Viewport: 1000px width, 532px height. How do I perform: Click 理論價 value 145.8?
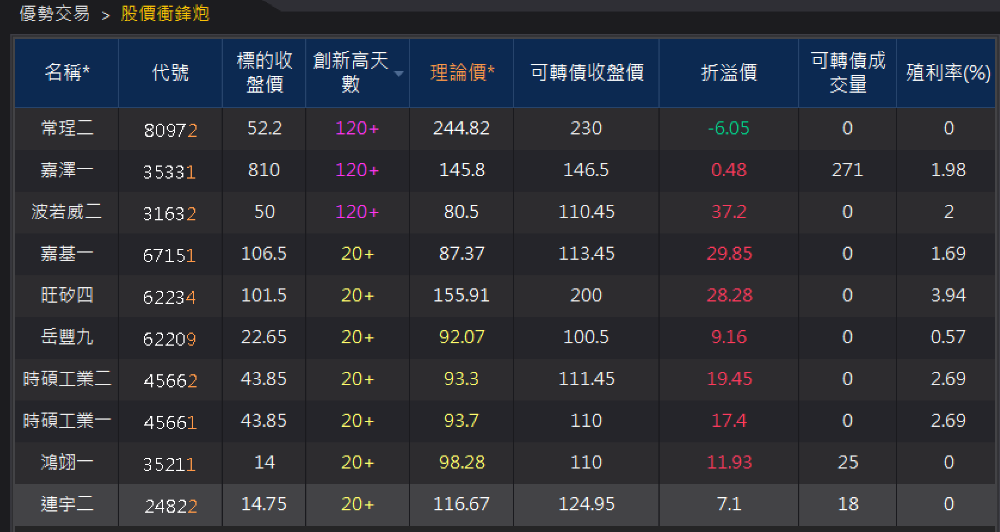point(462,170)
